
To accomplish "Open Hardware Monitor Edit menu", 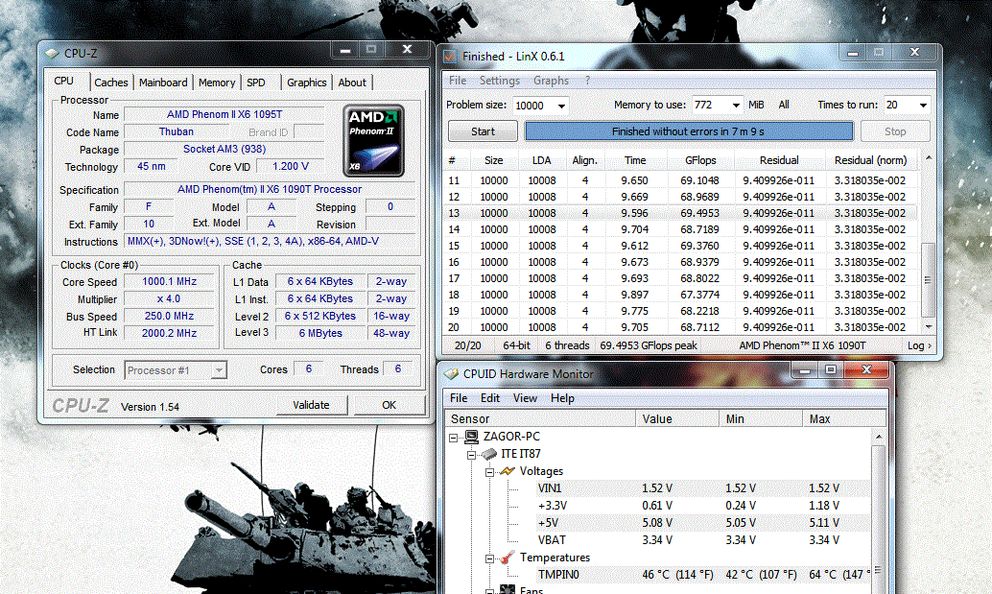I will (490, 398).
